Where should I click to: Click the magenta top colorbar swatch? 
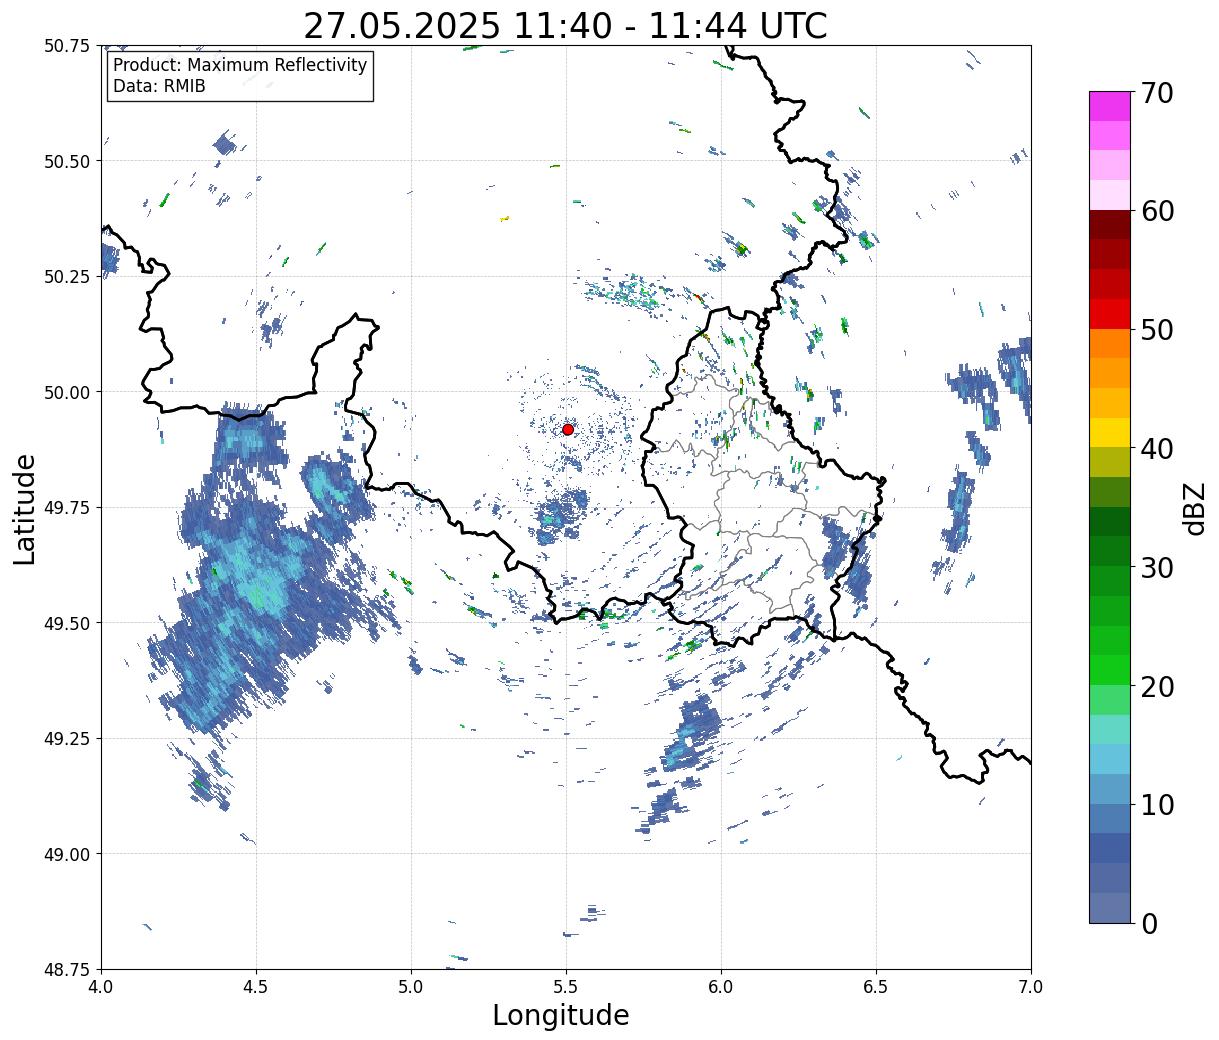pyautogui.click(x=1110, y=106)
